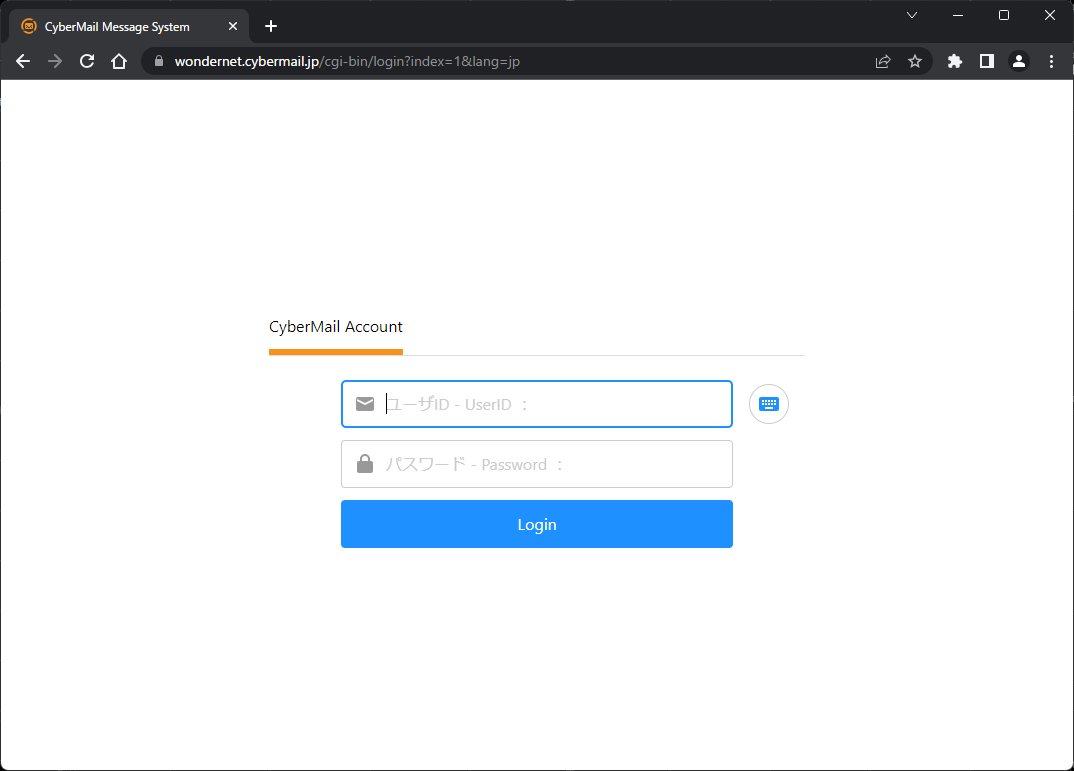Click the browser forward arrow
Viewport: 1074px width, 771px height.
[55, 62]
